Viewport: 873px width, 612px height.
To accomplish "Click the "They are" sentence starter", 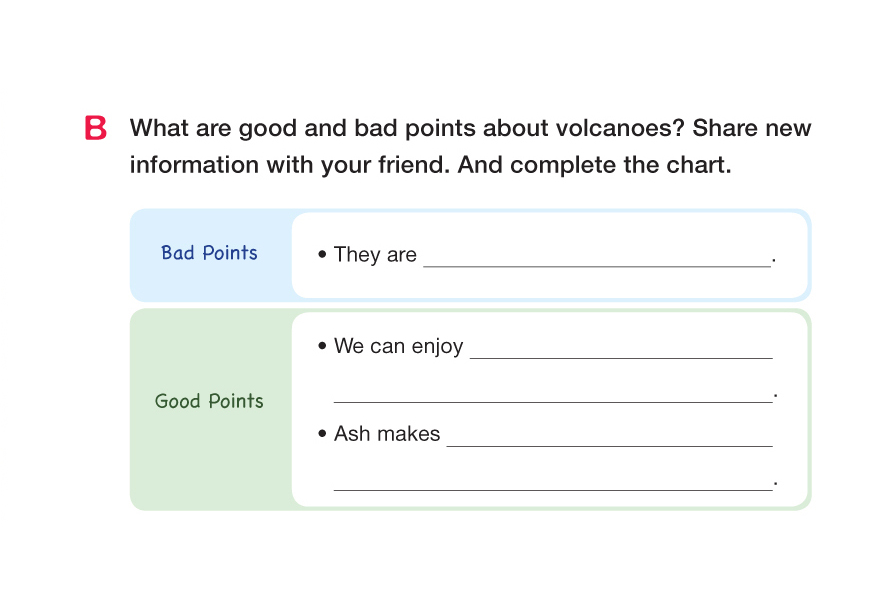I will (375, 255).
